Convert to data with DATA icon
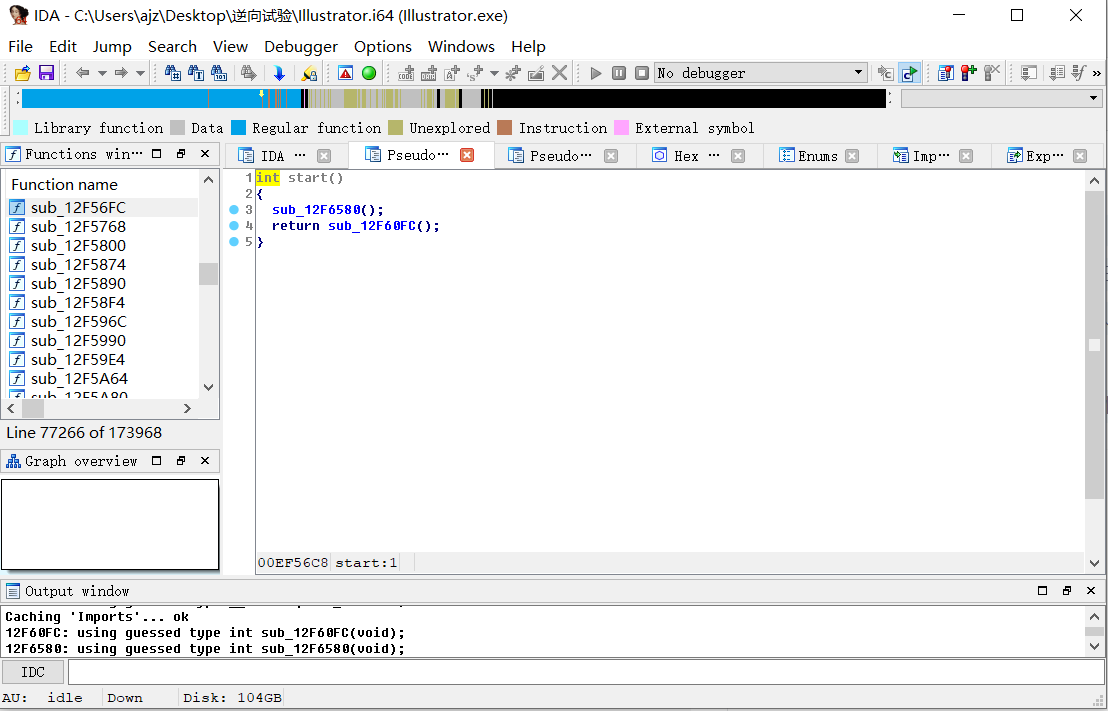Image resolution: width=1108 pixels, height=711 pixels. (429, 73)
